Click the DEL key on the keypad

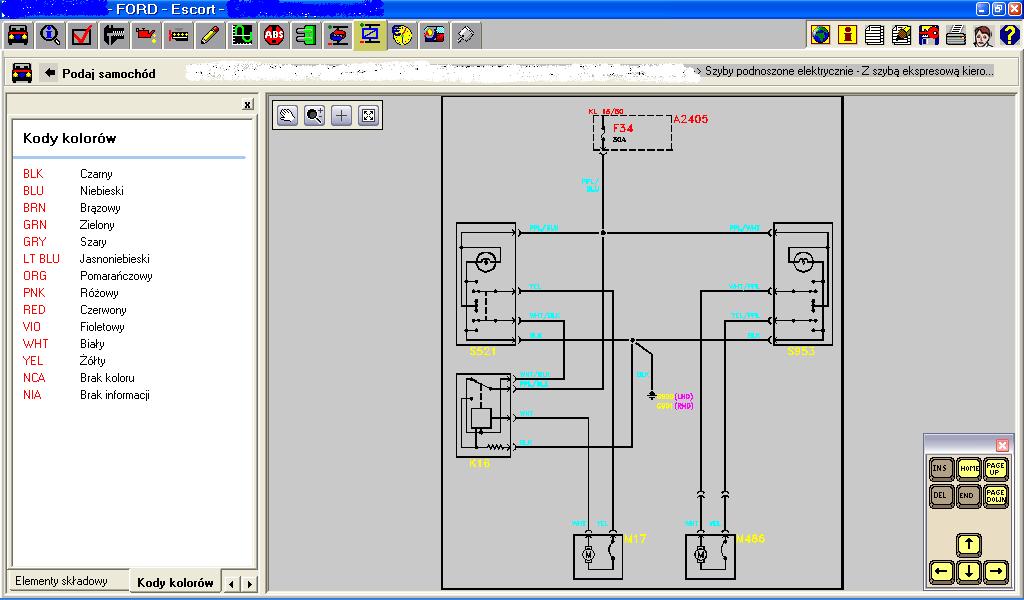(940, 496)
